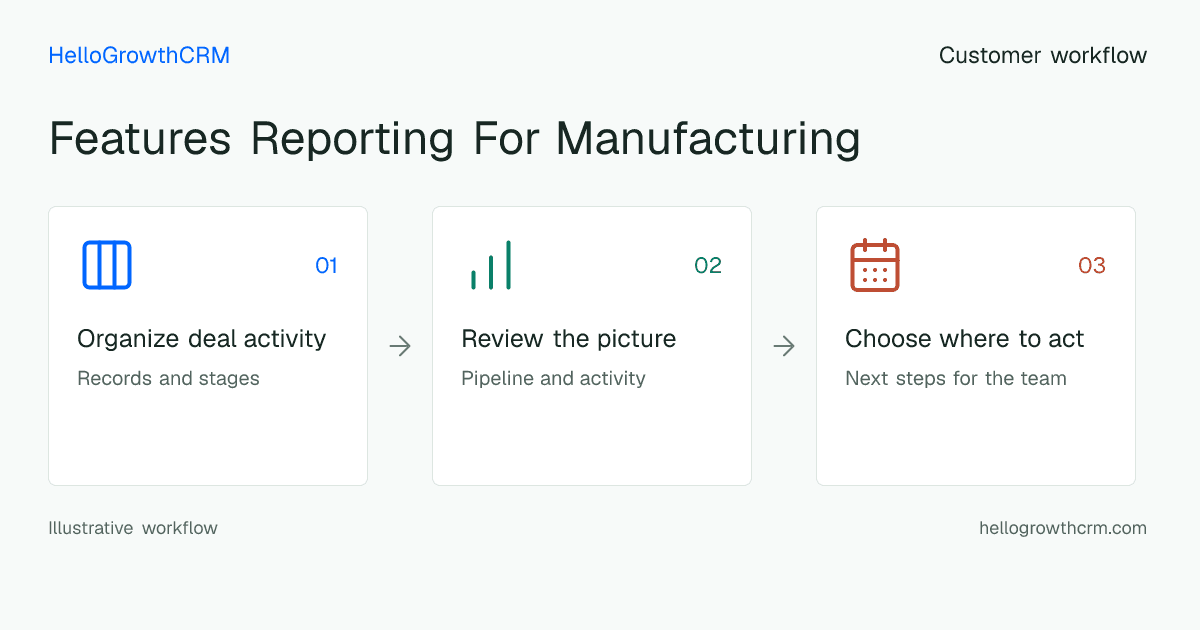Screen dimensions: 1200x630
Task: Select the Customer workflow label
Action: pyautogui.click(x=1043, y=55)
